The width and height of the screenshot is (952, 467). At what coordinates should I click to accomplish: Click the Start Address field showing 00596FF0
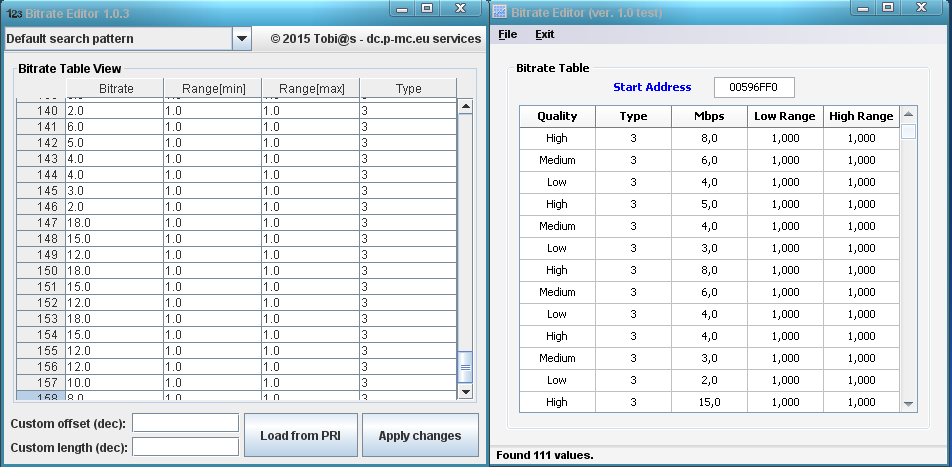pyautogui.click(x=754, y=87)
